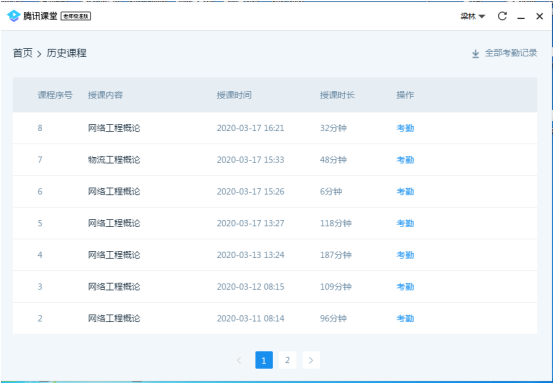The width and height of the screenshot is (553, 383).
Task: Open 考勤 for course number 2
Action: point(405,318)
